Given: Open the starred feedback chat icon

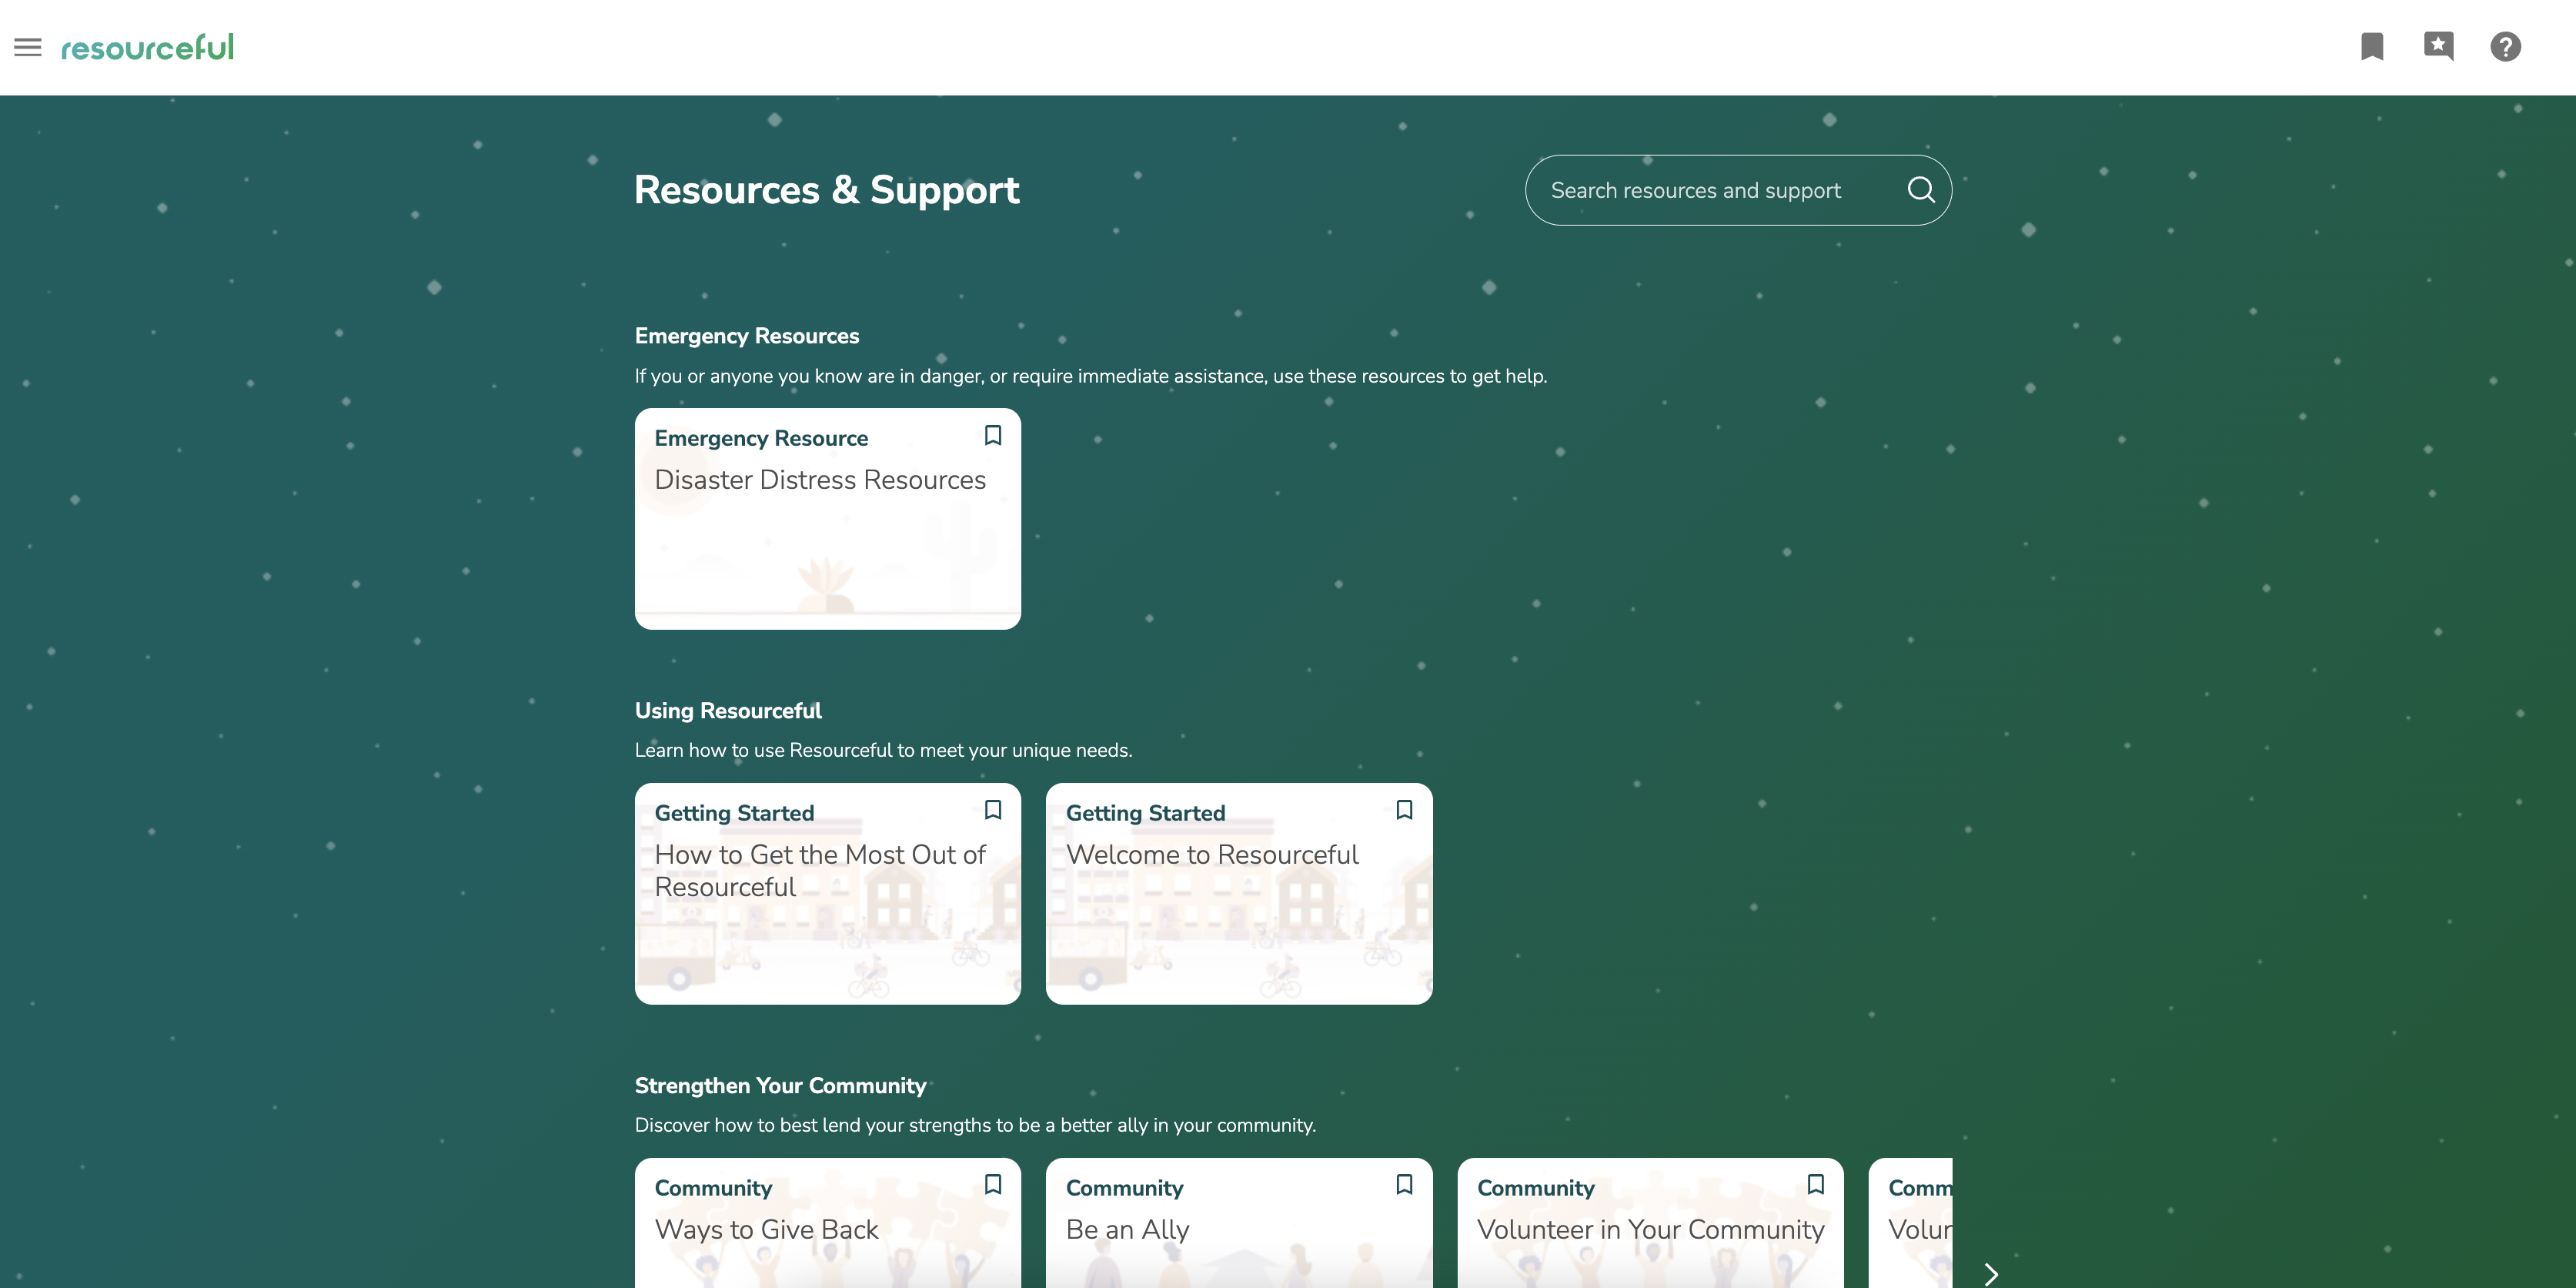Looking at the screenshot, I should pyautogui.click(x=2438, y=46).
